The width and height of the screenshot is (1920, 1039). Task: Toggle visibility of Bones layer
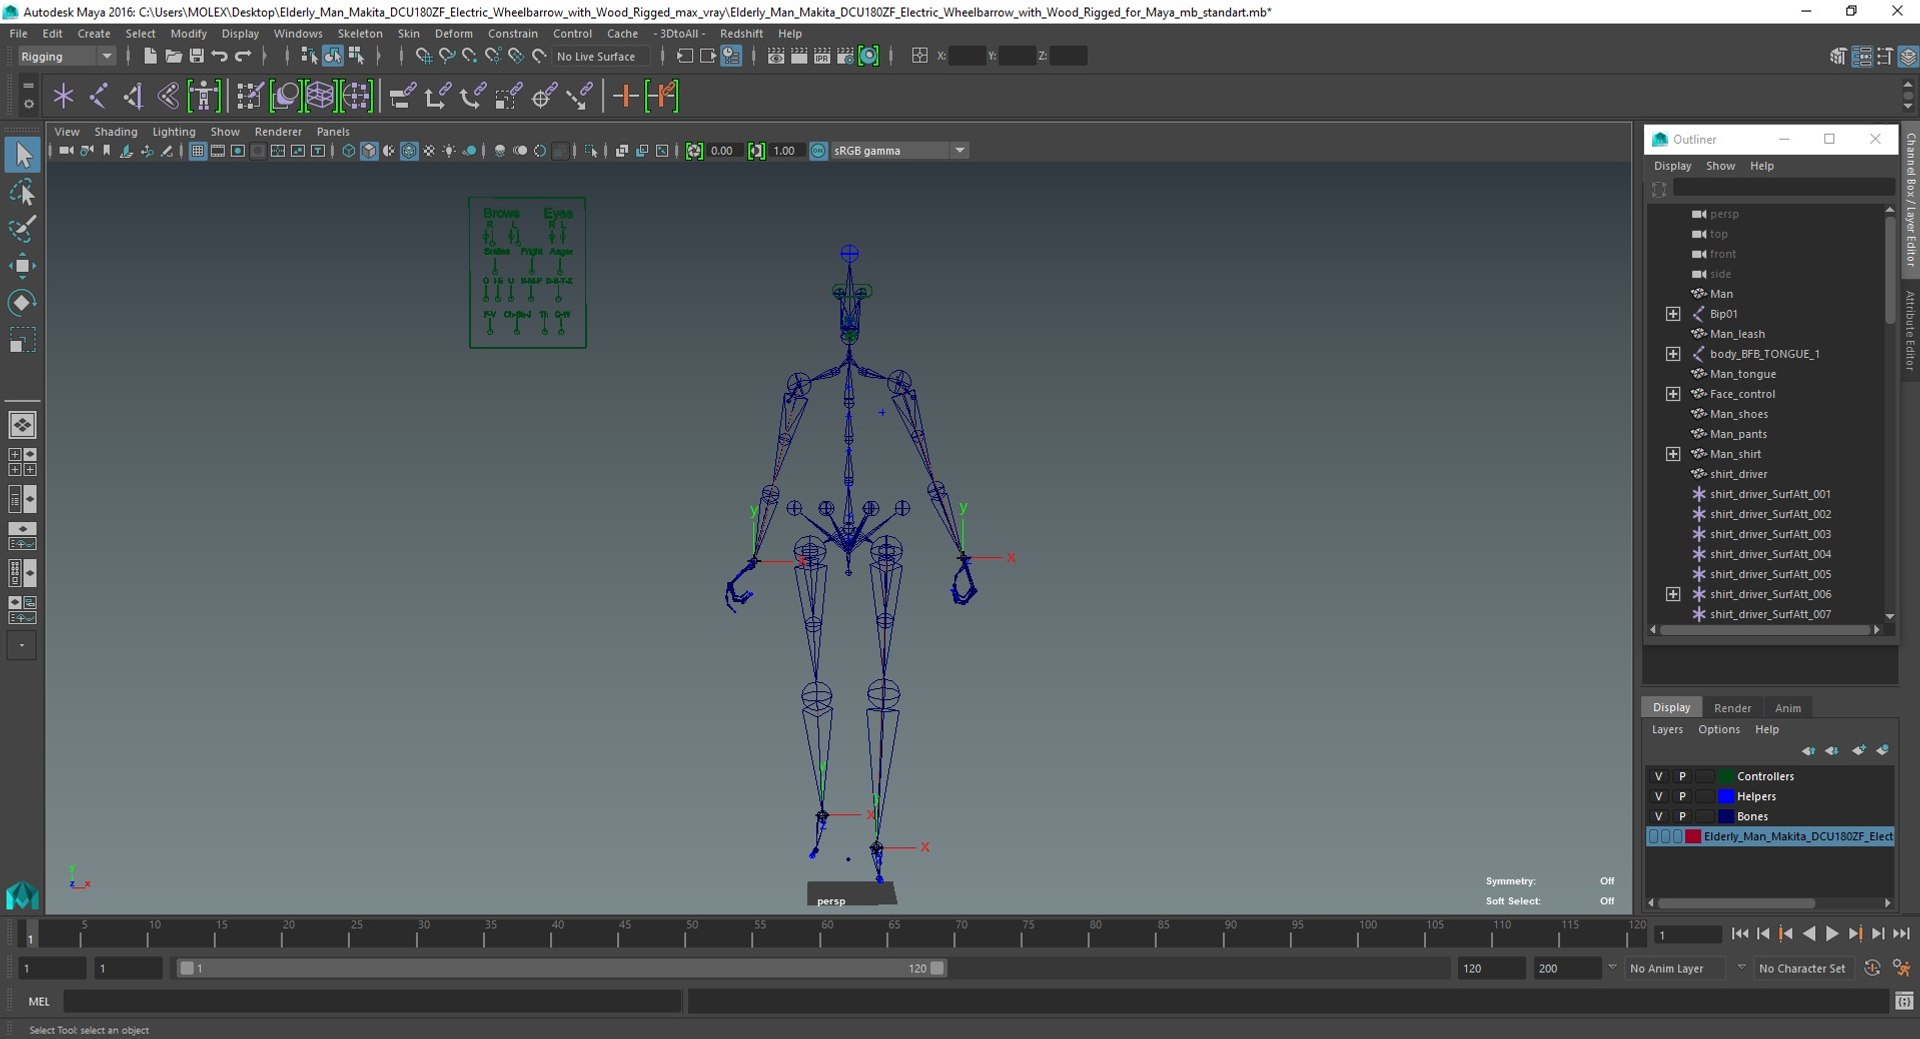point(1658,816)
